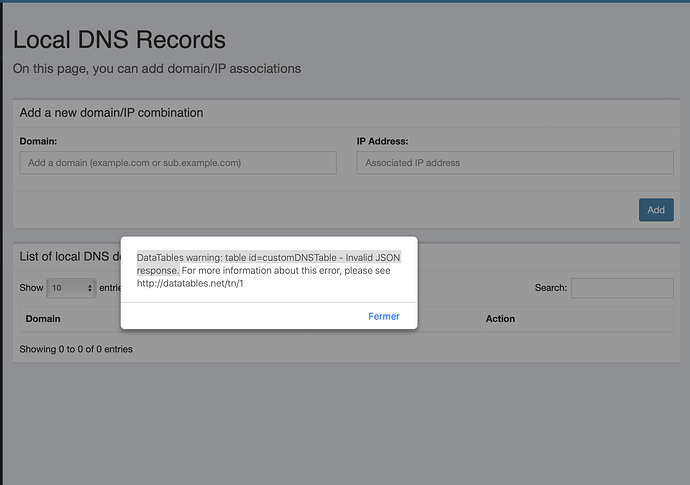The image size is (690, 485).
Task: Click the 'Showing 0 to 0 of 0 entries' text
Action: pyautogui.click(x=76, y=349)
